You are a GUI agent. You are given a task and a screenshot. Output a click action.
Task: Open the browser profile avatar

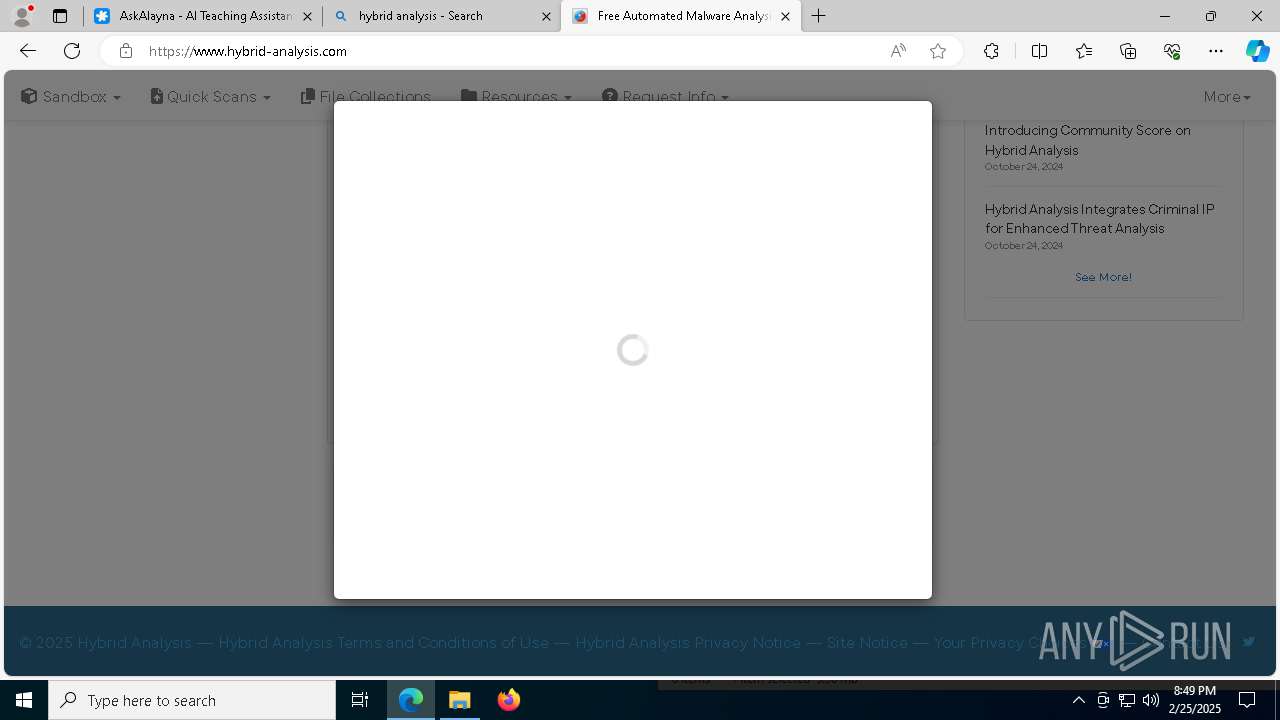coord(21,16)
